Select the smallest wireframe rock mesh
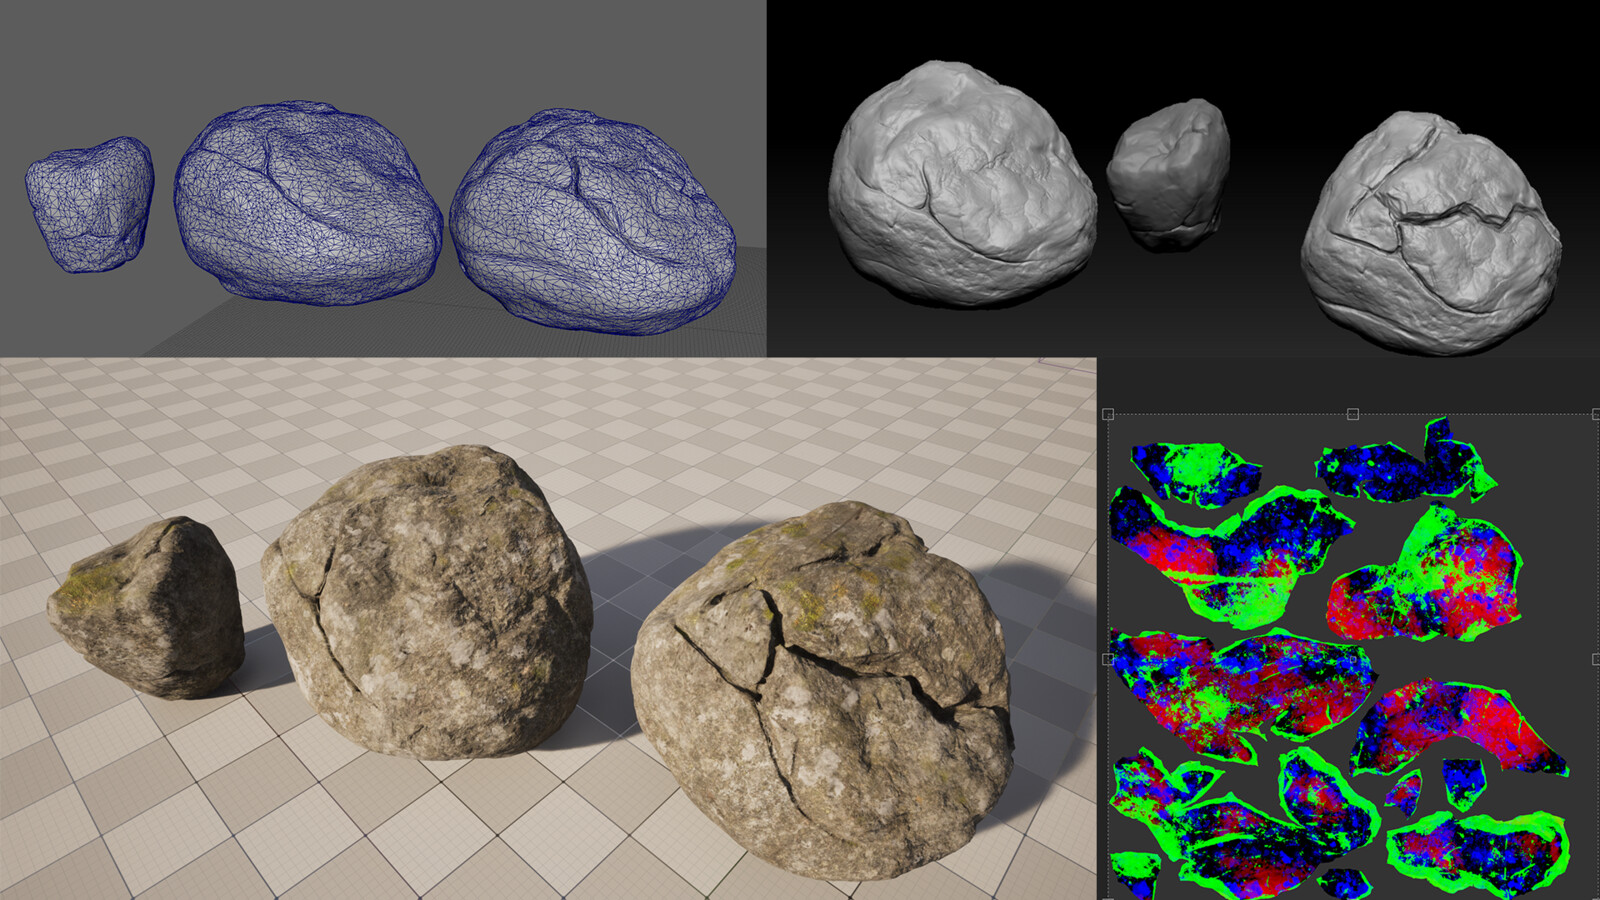The image size is (1600, 900). [x=90, y=205]
